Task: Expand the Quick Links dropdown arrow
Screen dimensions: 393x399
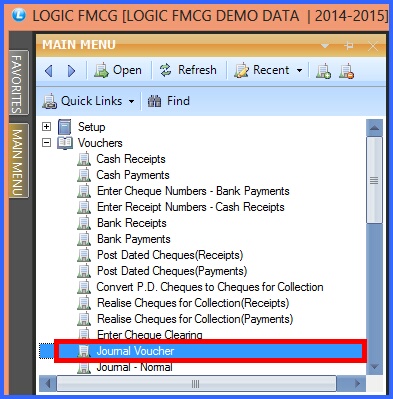Action: click(x=131, y=101)
